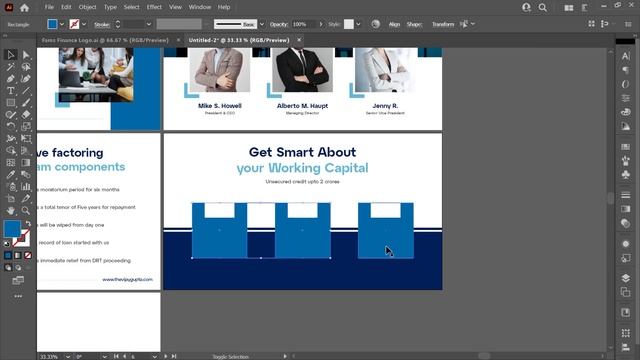Expand the fill color dropdown in control bar

click(62, 24)
